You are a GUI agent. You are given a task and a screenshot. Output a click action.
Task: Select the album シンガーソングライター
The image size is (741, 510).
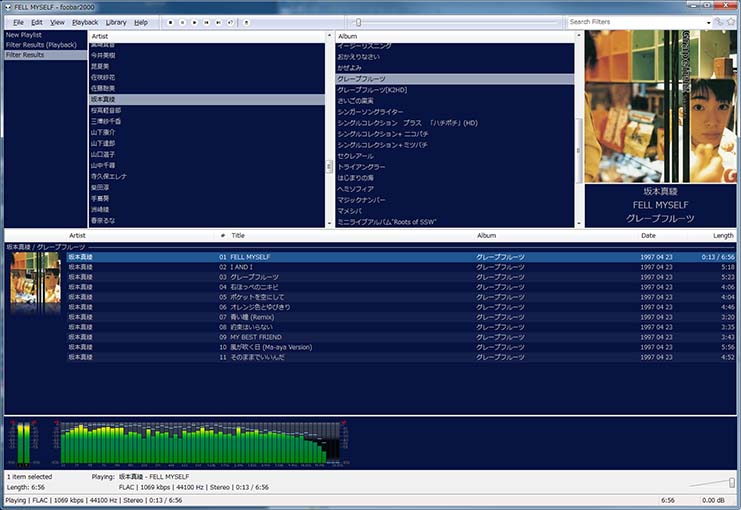coord(455,112)
